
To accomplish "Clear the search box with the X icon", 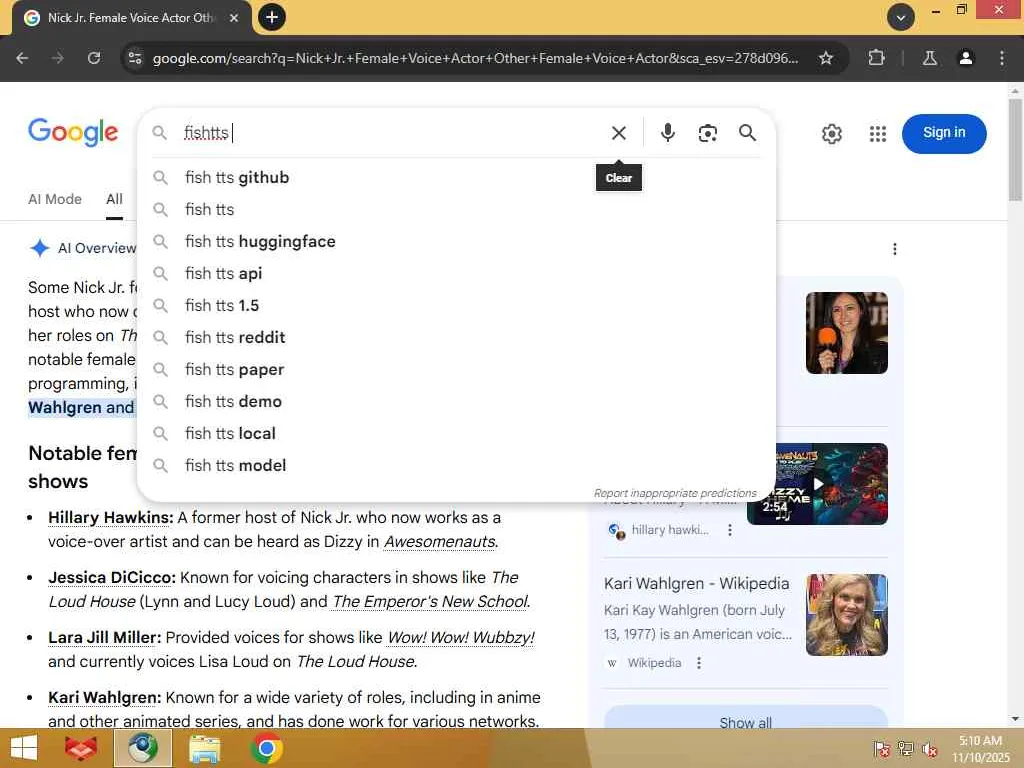I will (618, 133).
